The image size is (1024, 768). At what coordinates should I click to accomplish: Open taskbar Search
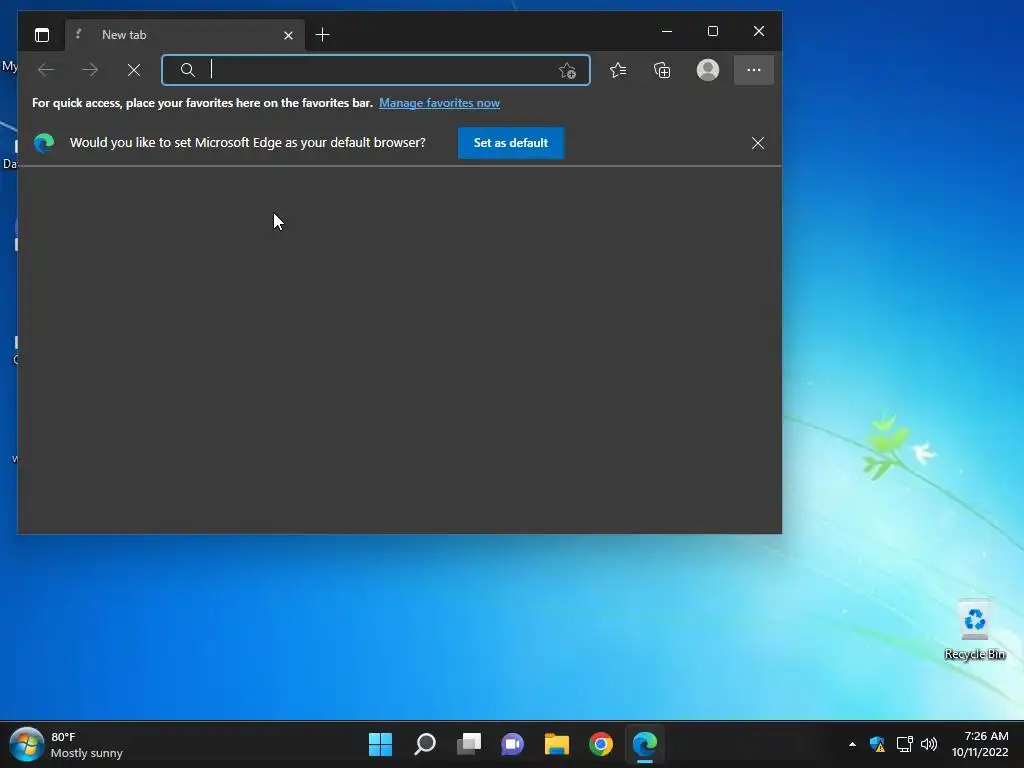click(x=424, y=744)
